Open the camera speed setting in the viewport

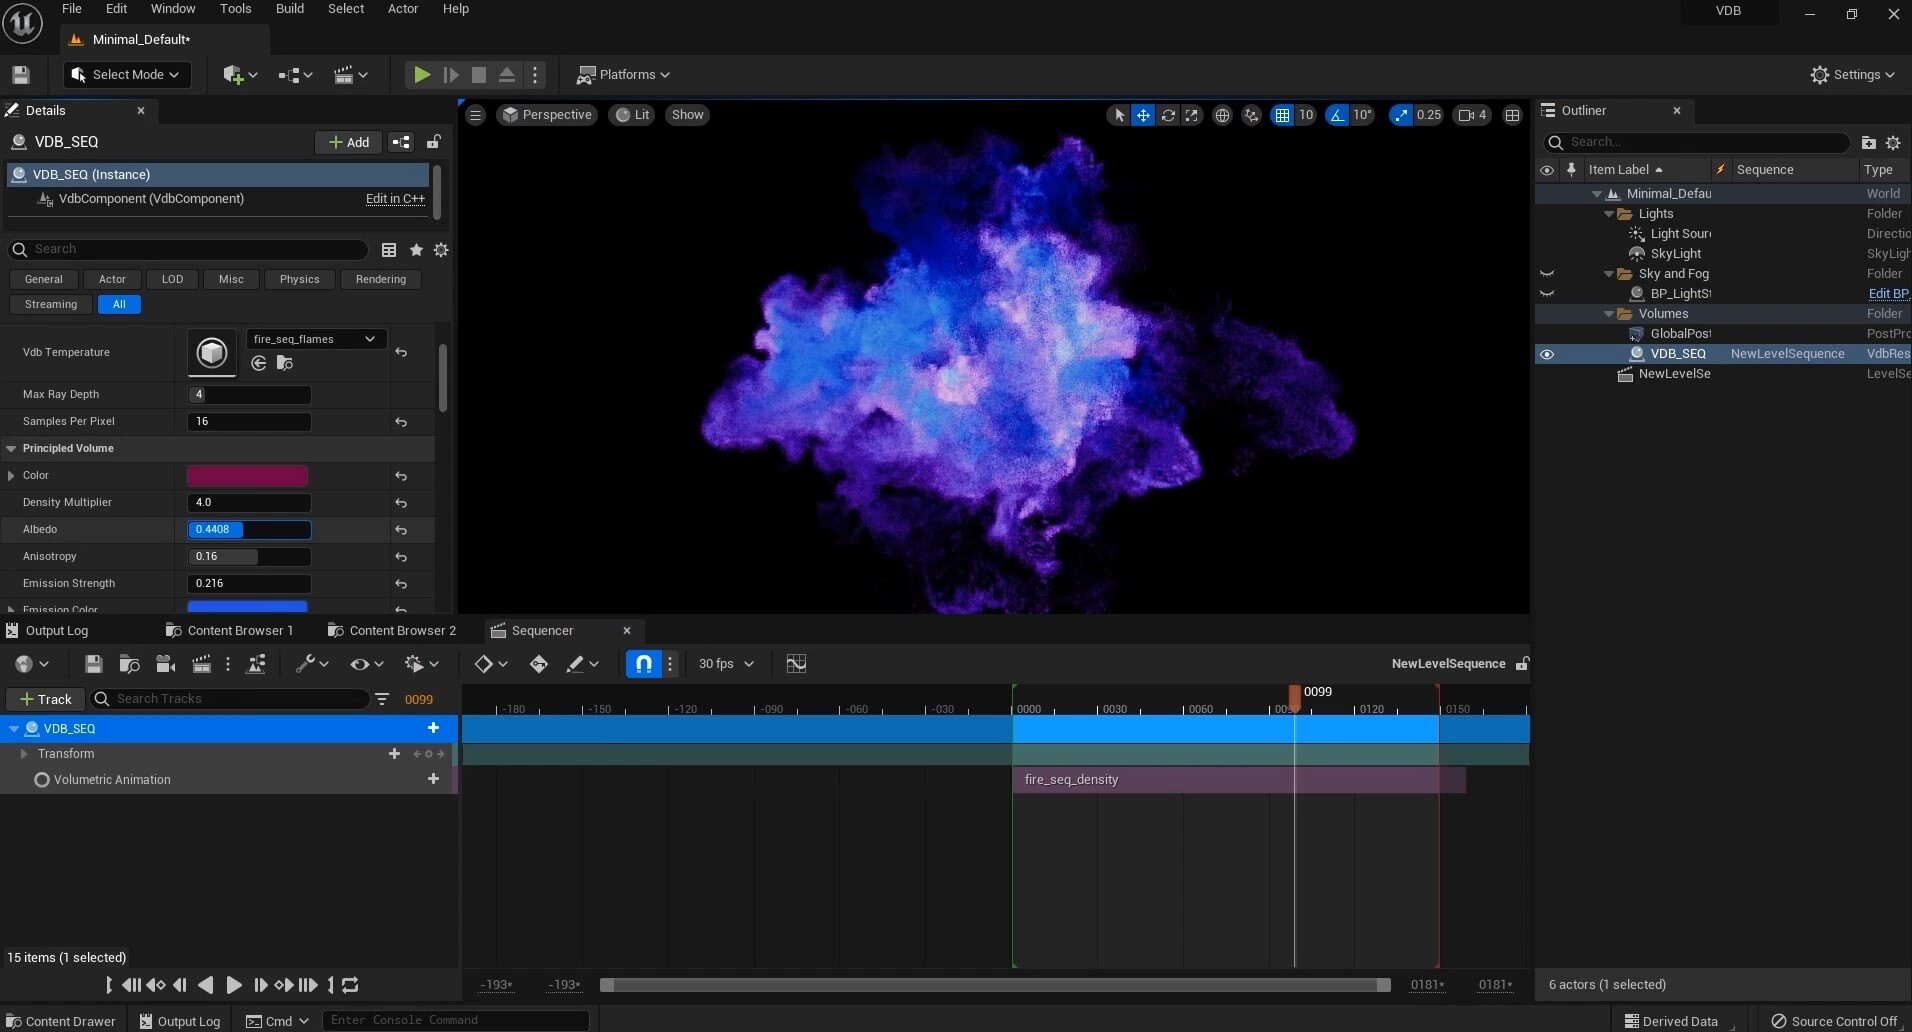[x=1471, y=115]
